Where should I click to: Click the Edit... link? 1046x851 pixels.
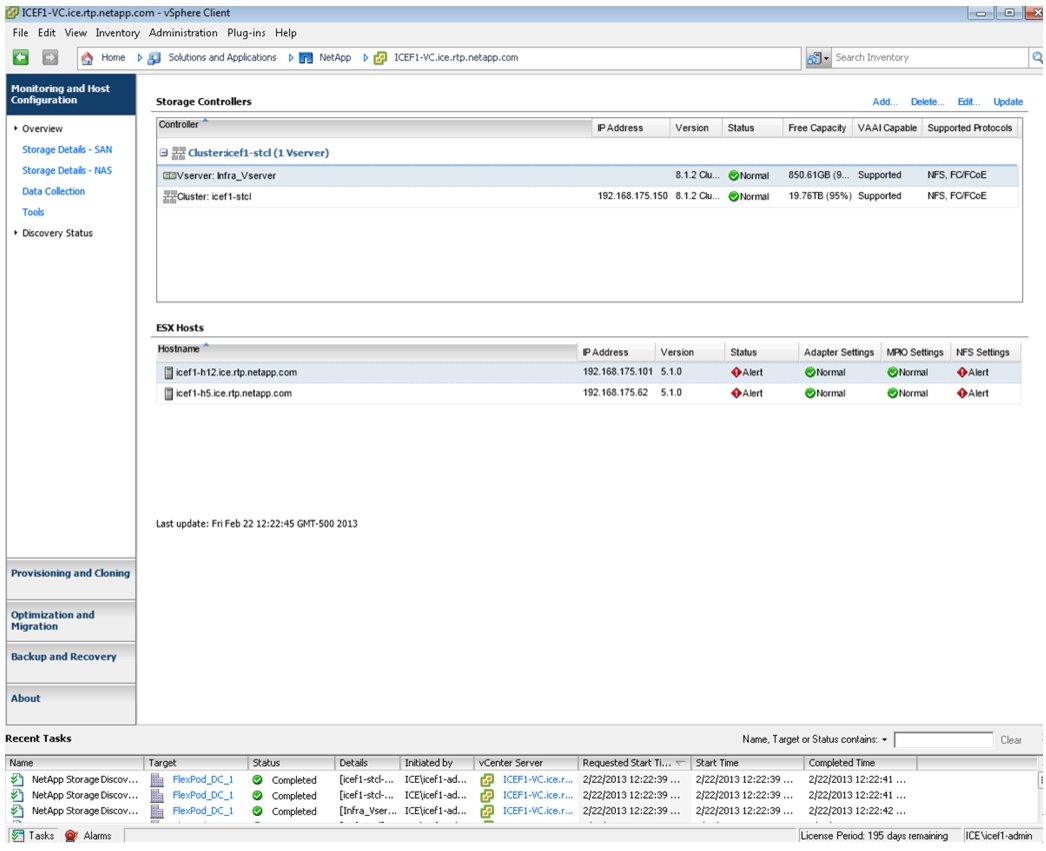tap(969, 102)
